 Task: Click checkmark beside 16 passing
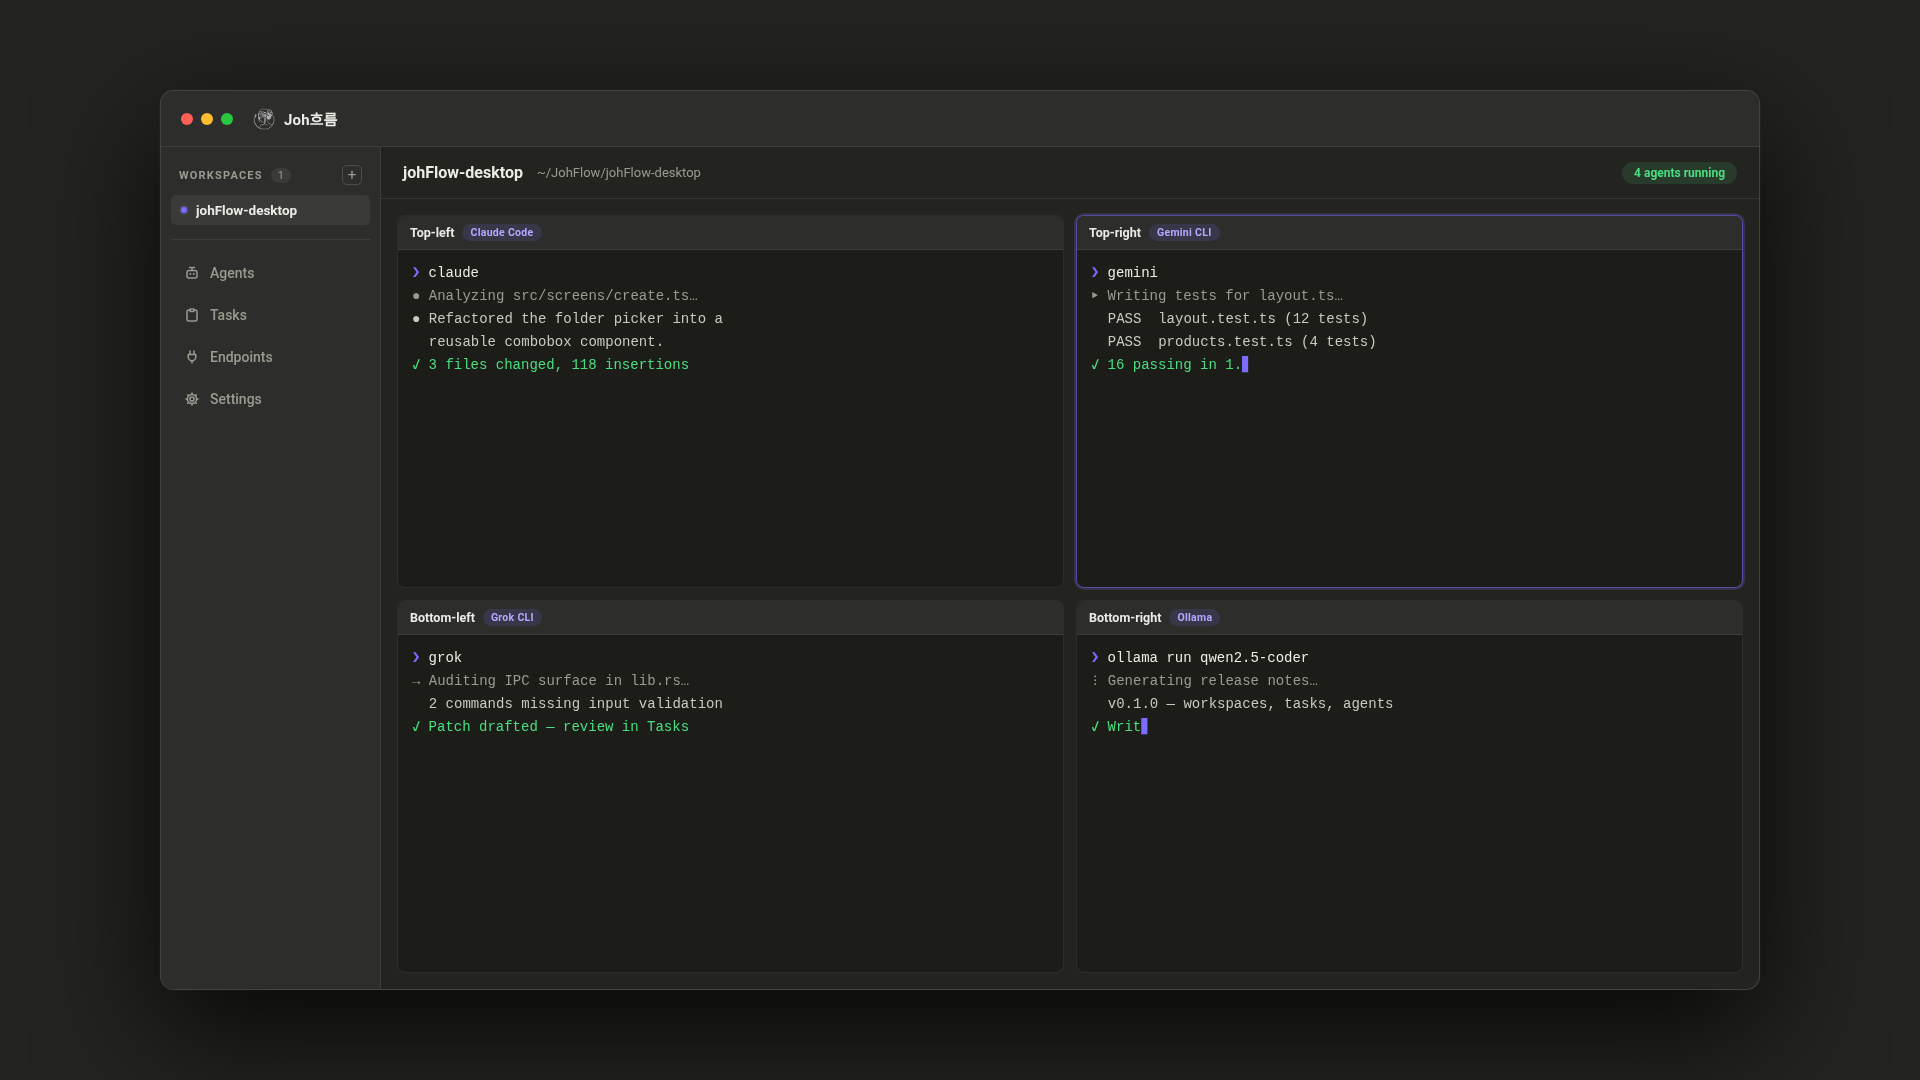coord(1095,365)
